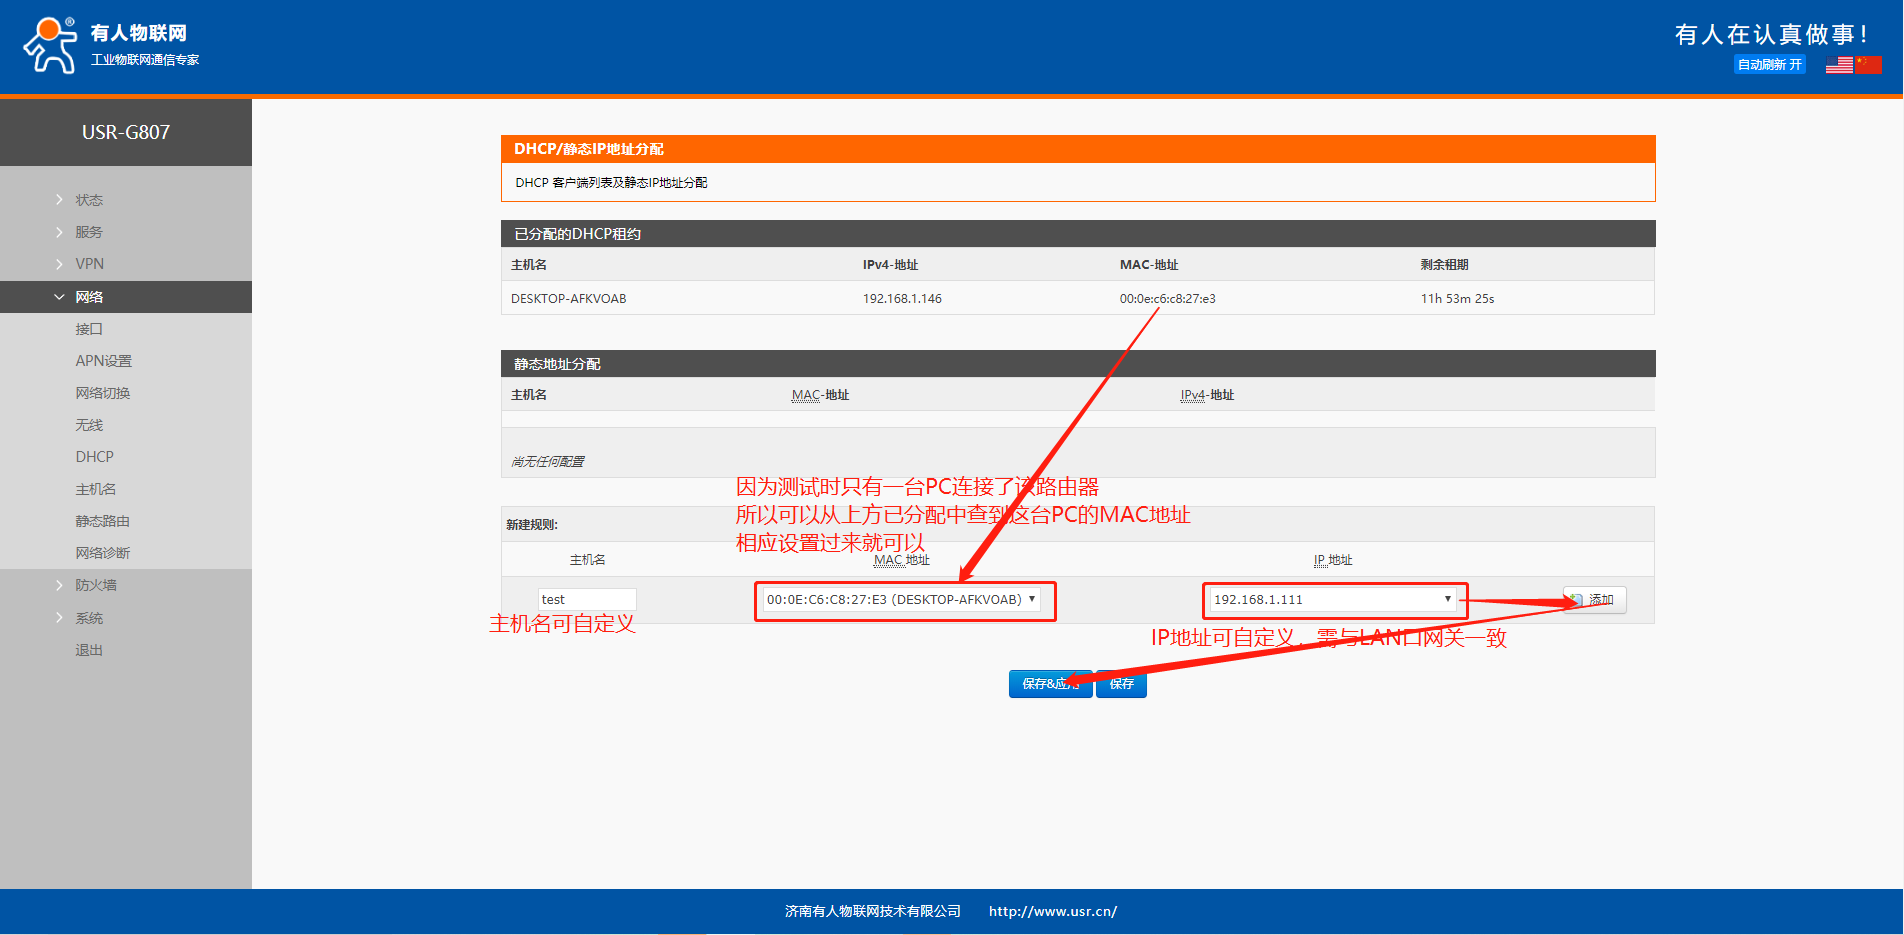This screenshot has height=935, width=1904.
Task: Click the hostname field containing test
Action: pyautogui.click(x=586, y=600)
